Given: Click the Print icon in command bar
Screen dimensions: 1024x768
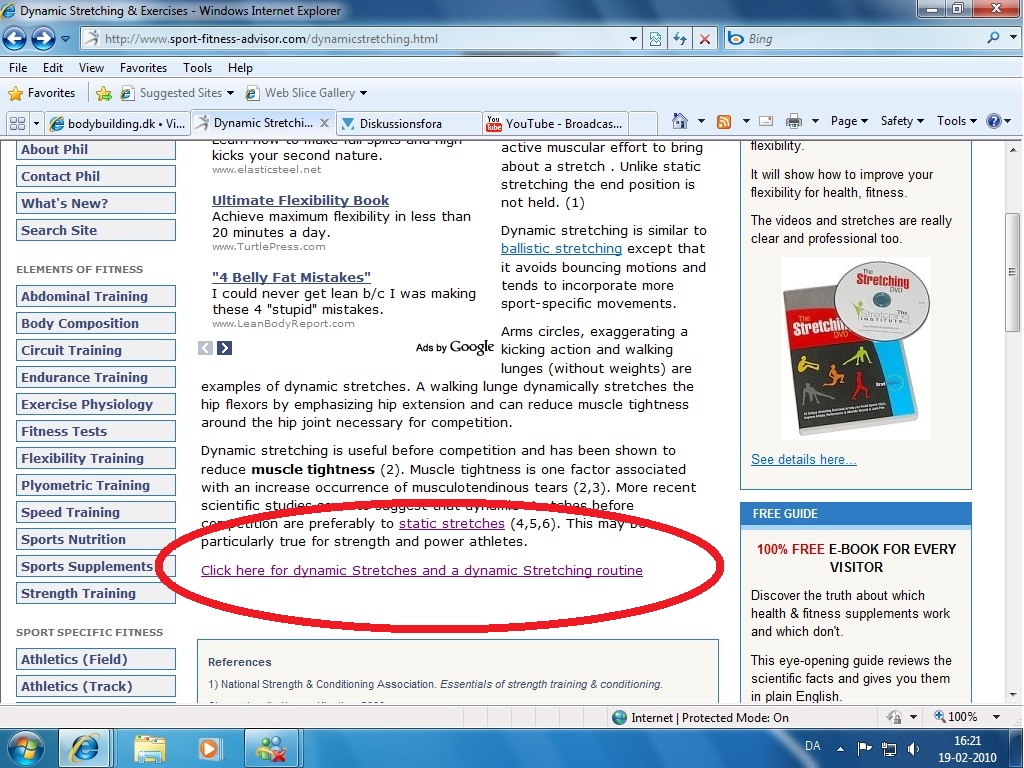Looking at the screenshot, I should coord(793,121).
